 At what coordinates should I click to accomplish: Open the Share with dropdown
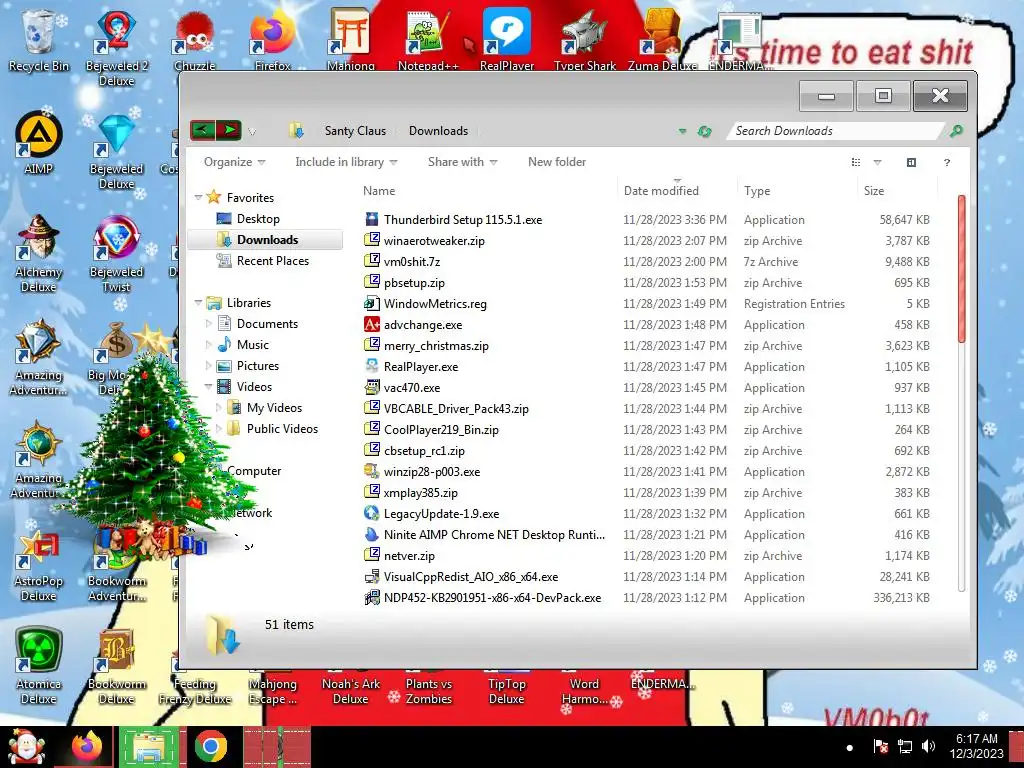462,162
